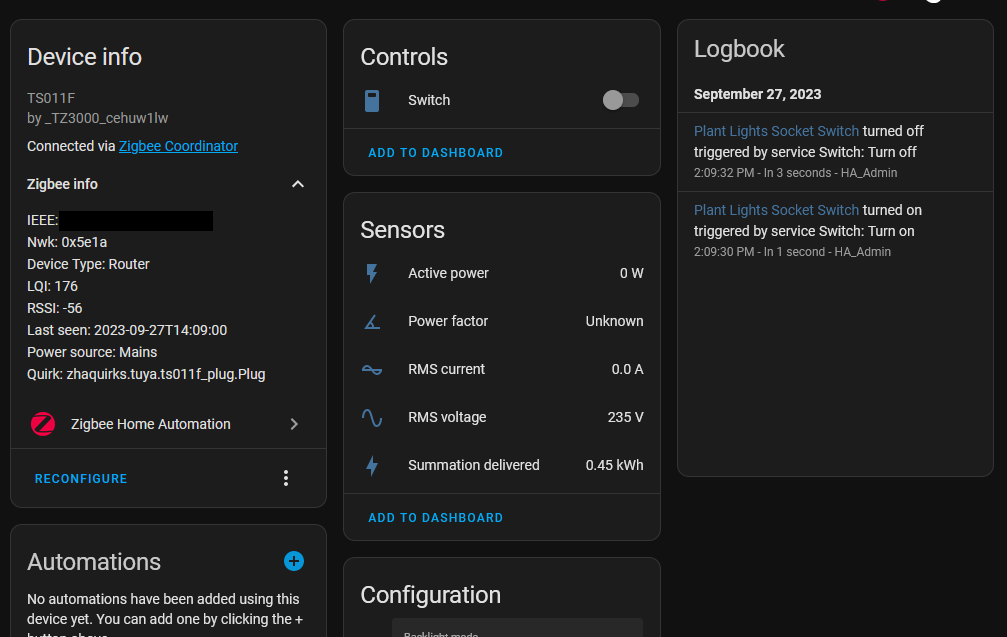Screen dimensions: 1007x637
Task: Click the blue Switch entity icon
Action: [x=374, y=100]
